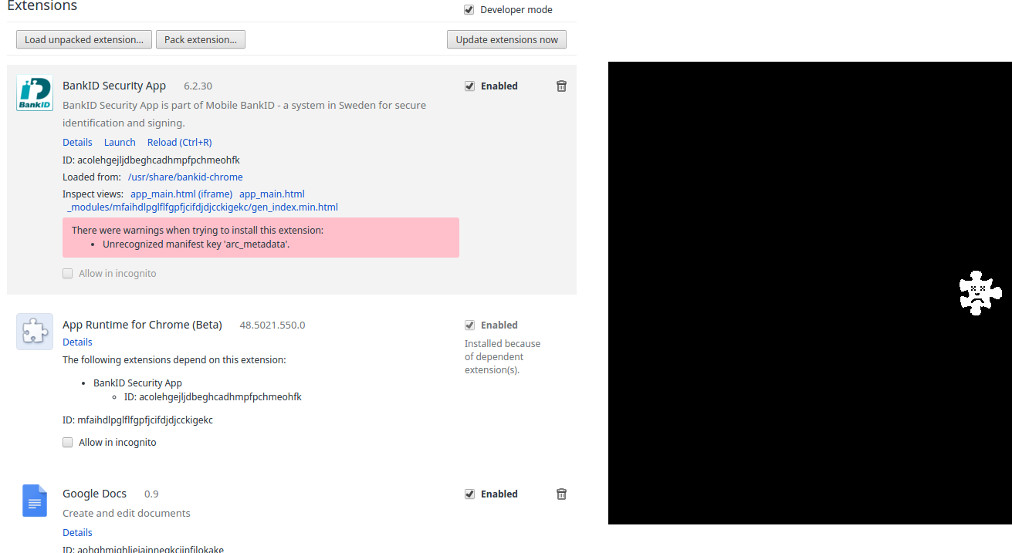Click the Google Docs title text
The height and width of the screenshot is (553, 1012).
coord(94,494)
